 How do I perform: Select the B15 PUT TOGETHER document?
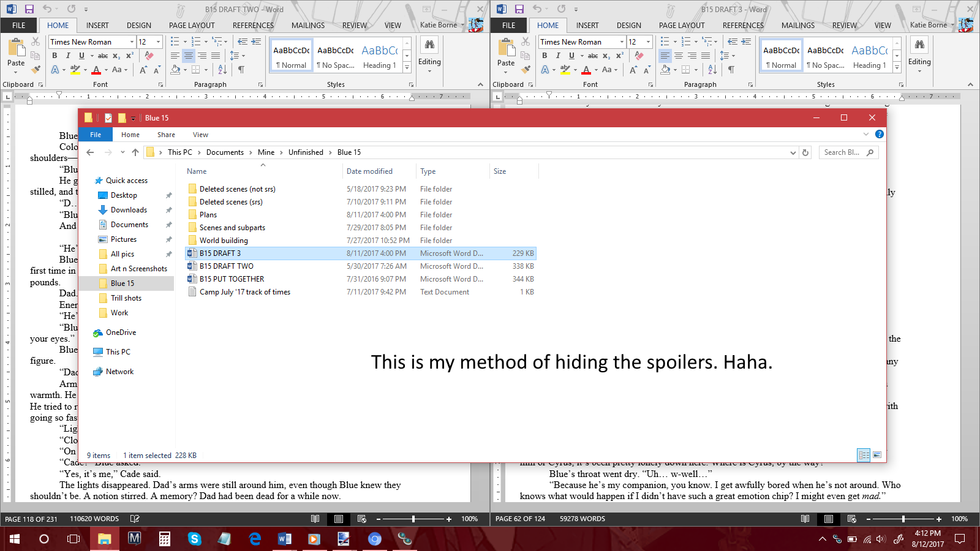tap(232, 279)
